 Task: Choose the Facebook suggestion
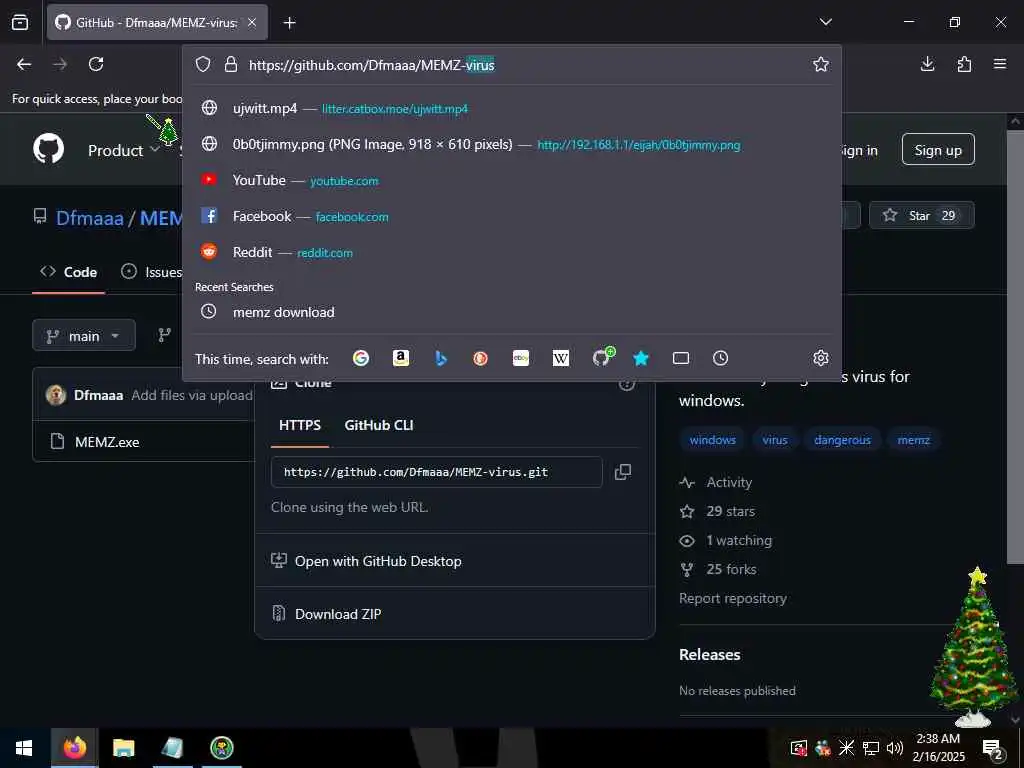[511, 216]
